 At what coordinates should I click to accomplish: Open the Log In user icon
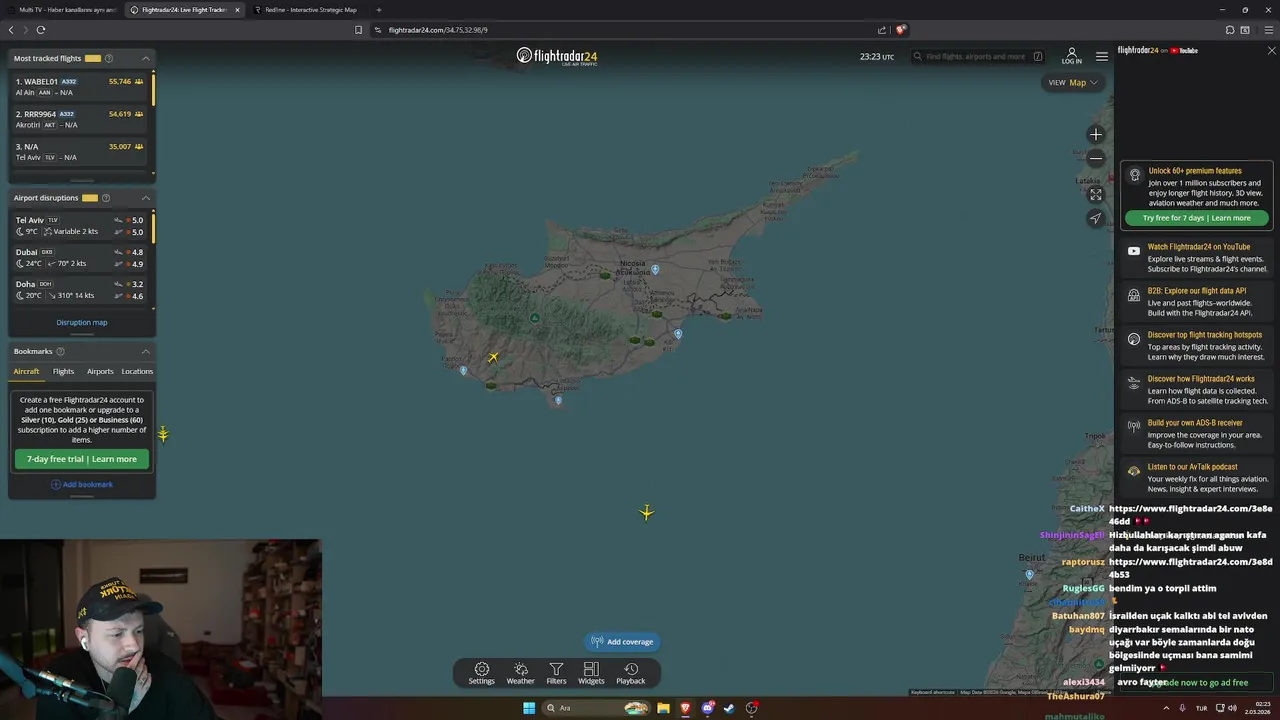point(1071,56)
